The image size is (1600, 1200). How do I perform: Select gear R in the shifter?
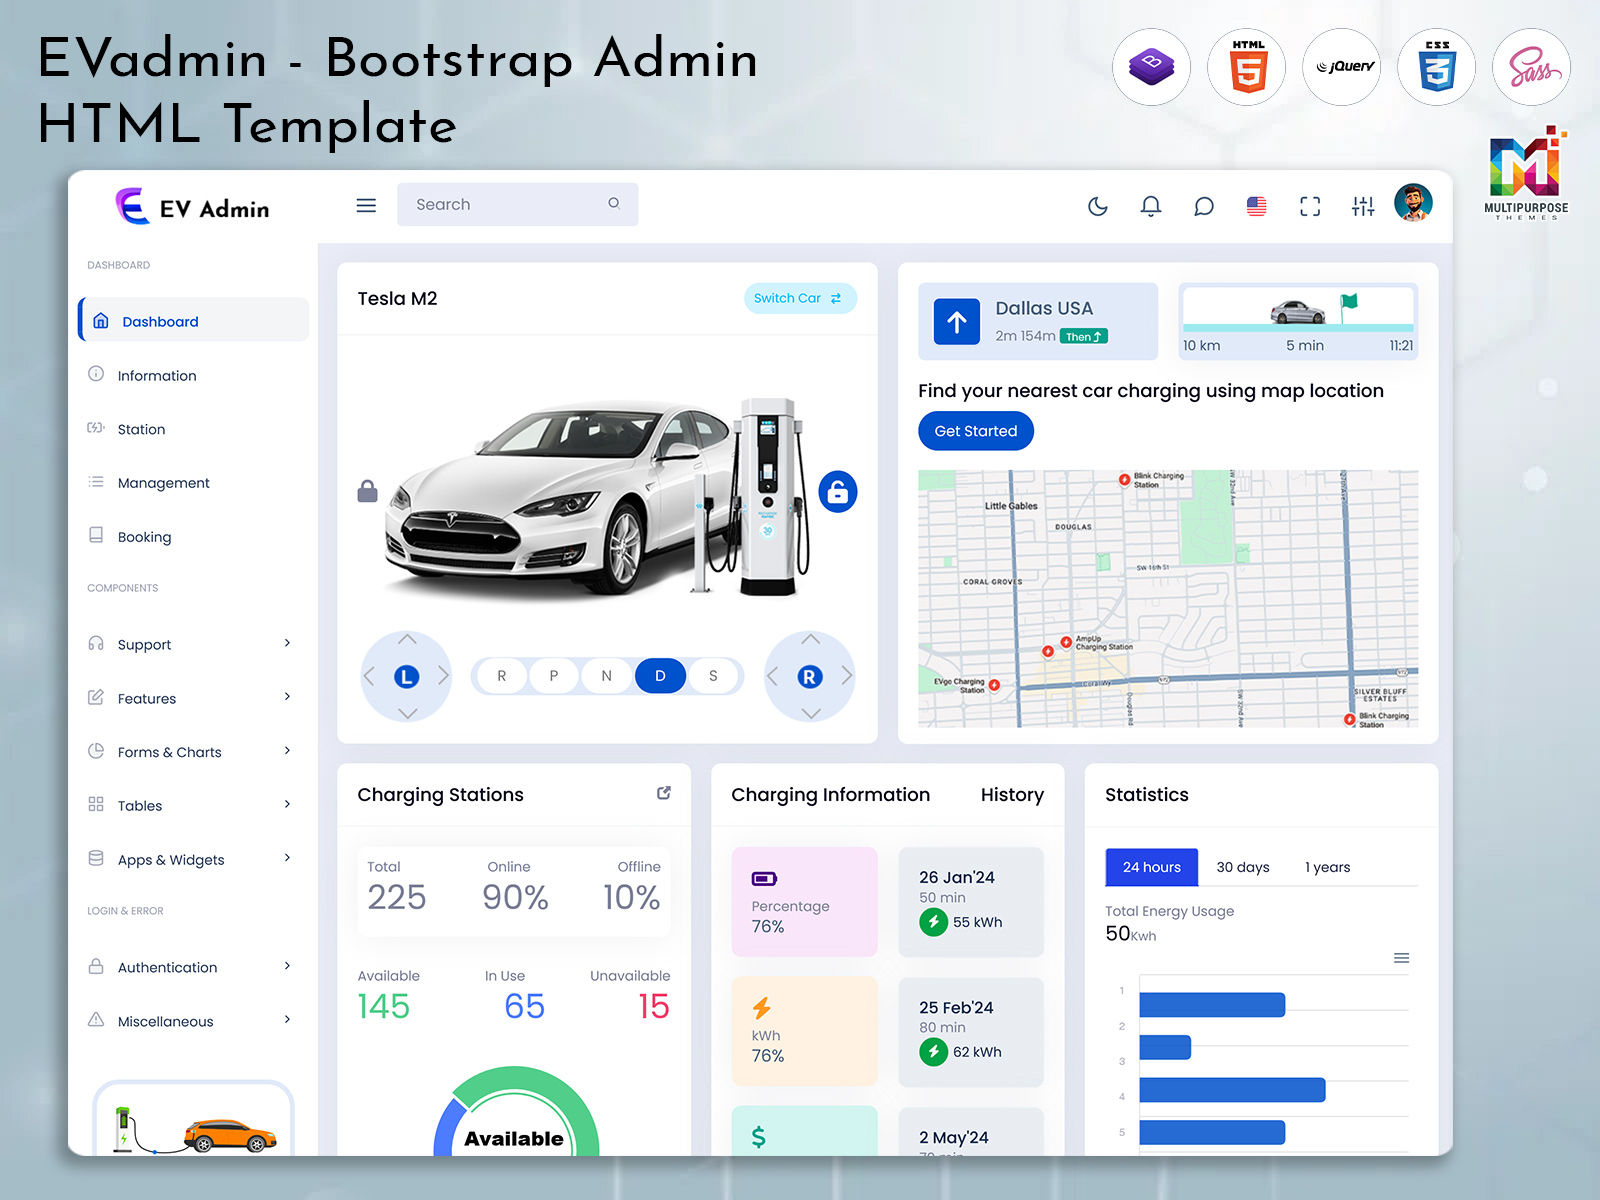click(501, 676)
